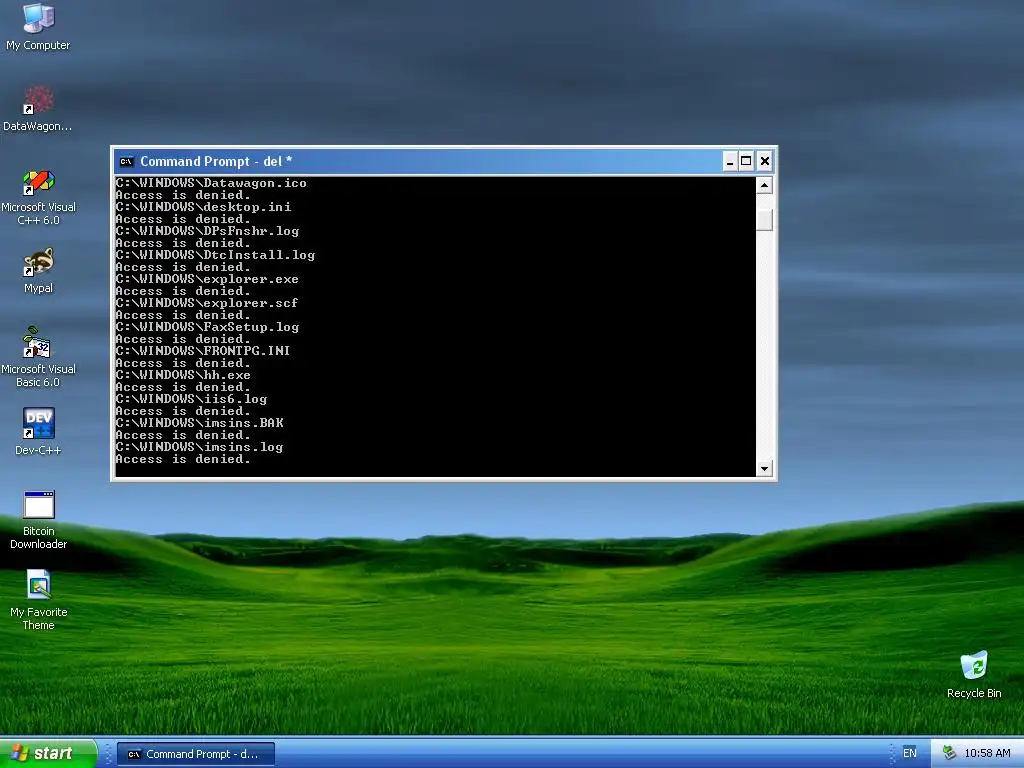Click the line C:\WINDOWS\FRONTPG.INI
This screenshot has width=1024, height=768.
pos(203,351)
